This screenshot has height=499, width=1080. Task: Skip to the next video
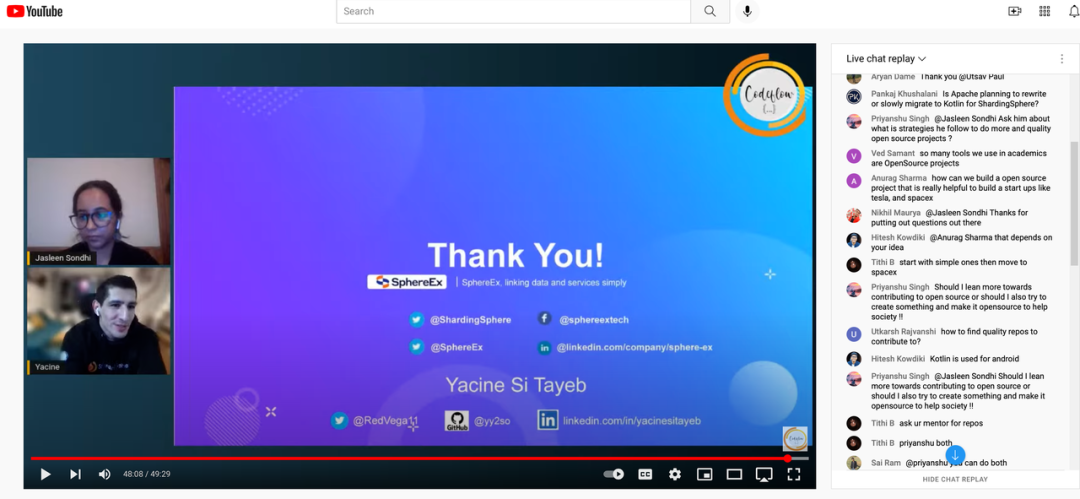tap(75, 474)
